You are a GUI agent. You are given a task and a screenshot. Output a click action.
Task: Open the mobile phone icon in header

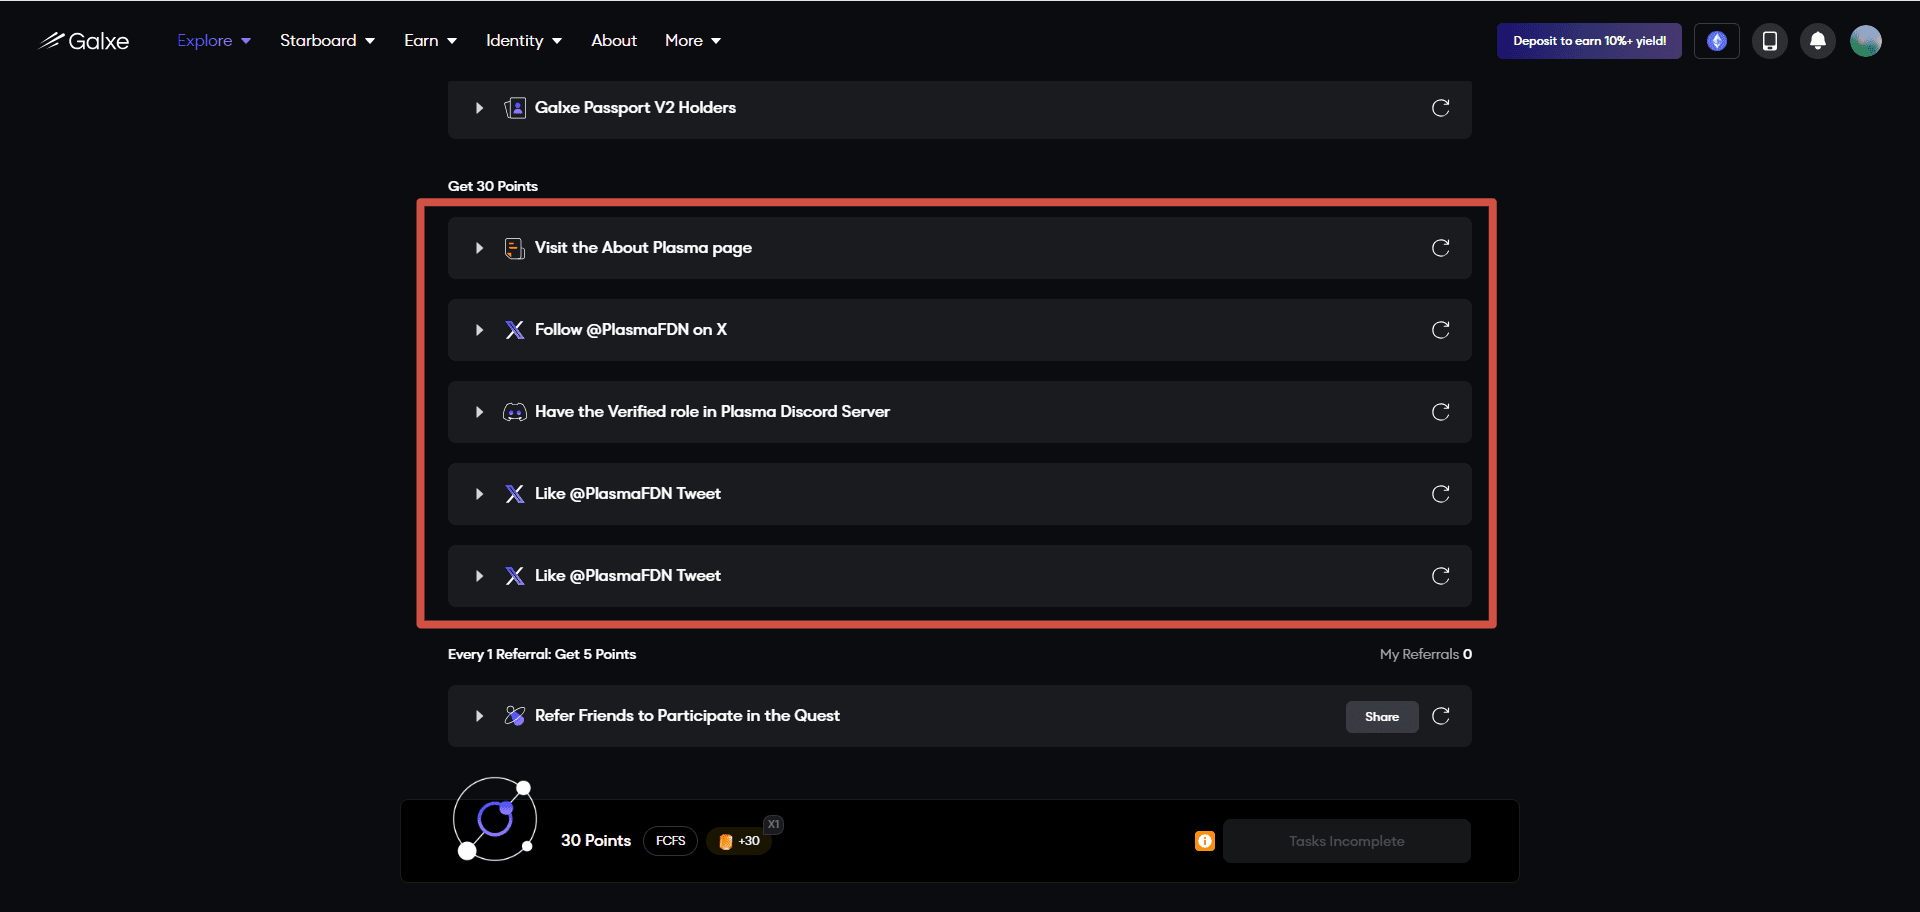click(1769, 41)
